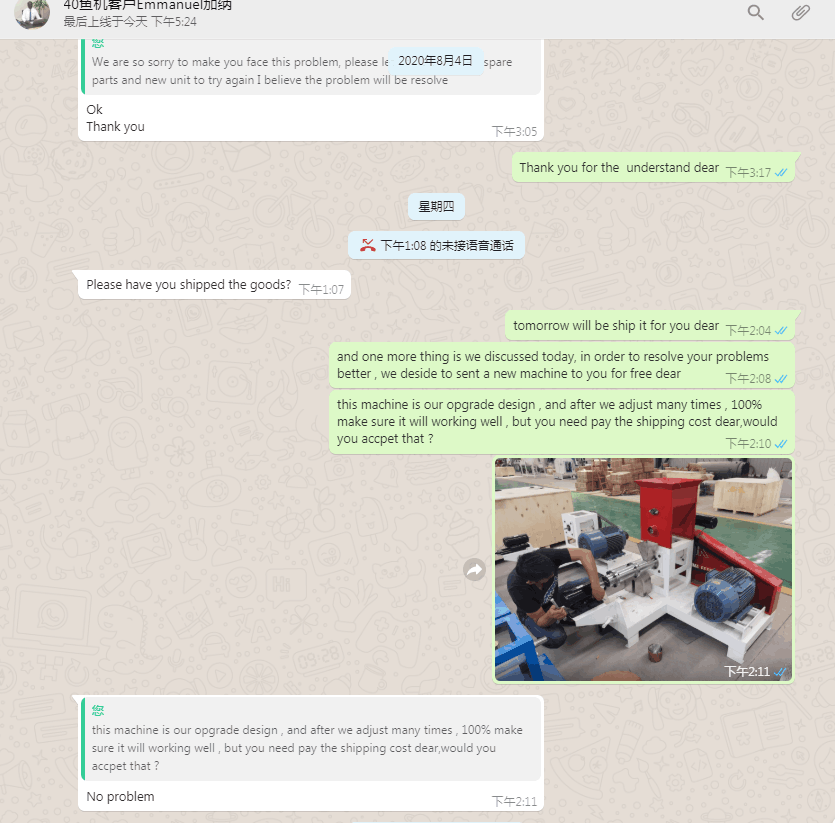Screen dimensions: 835x823
Task: Click the read ticks on the machine photo timestamp
Action: (x=780, y=672)
